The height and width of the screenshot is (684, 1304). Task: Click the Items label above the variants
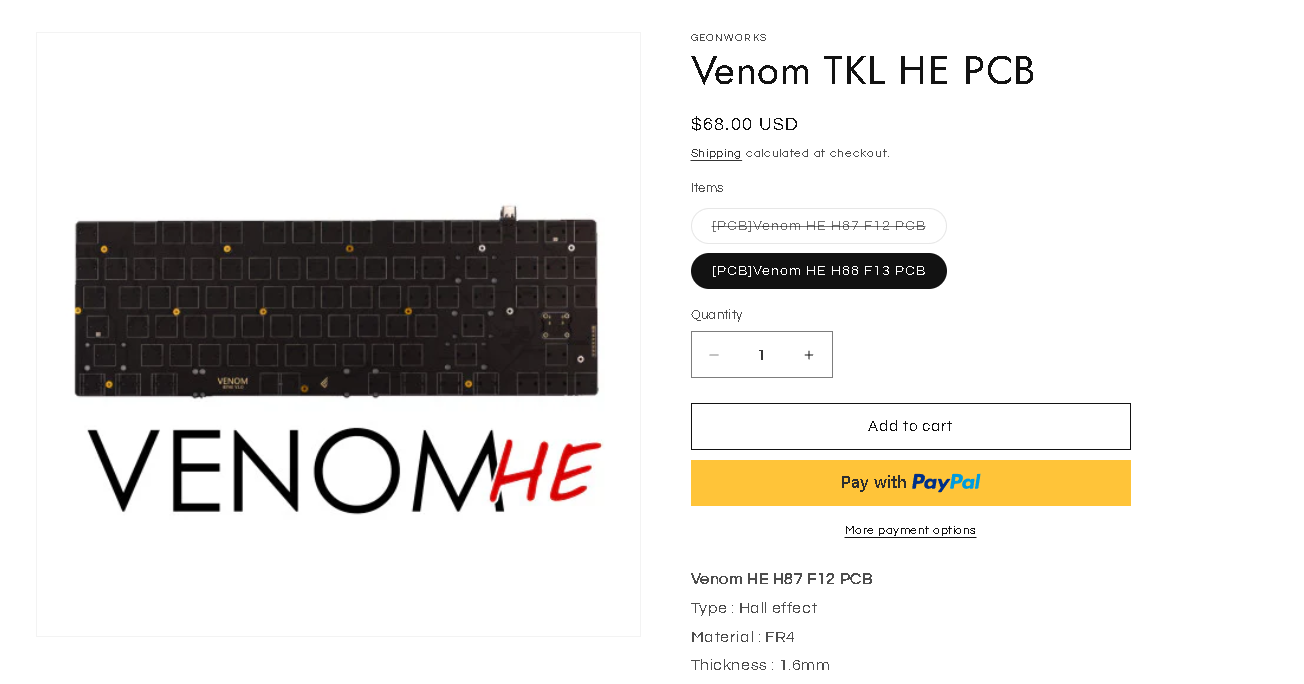tap(707, 188)
